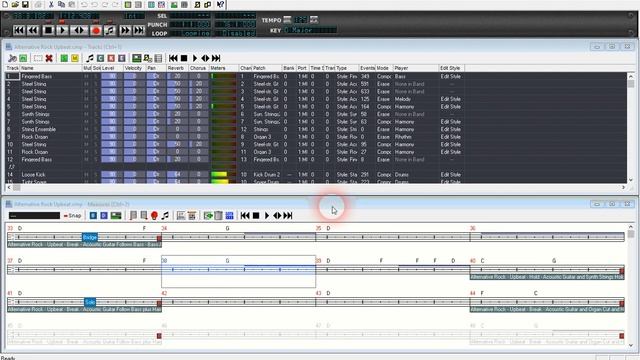
Task: Select the Solo marker in measure 41
Action: [x=90, y=302]
